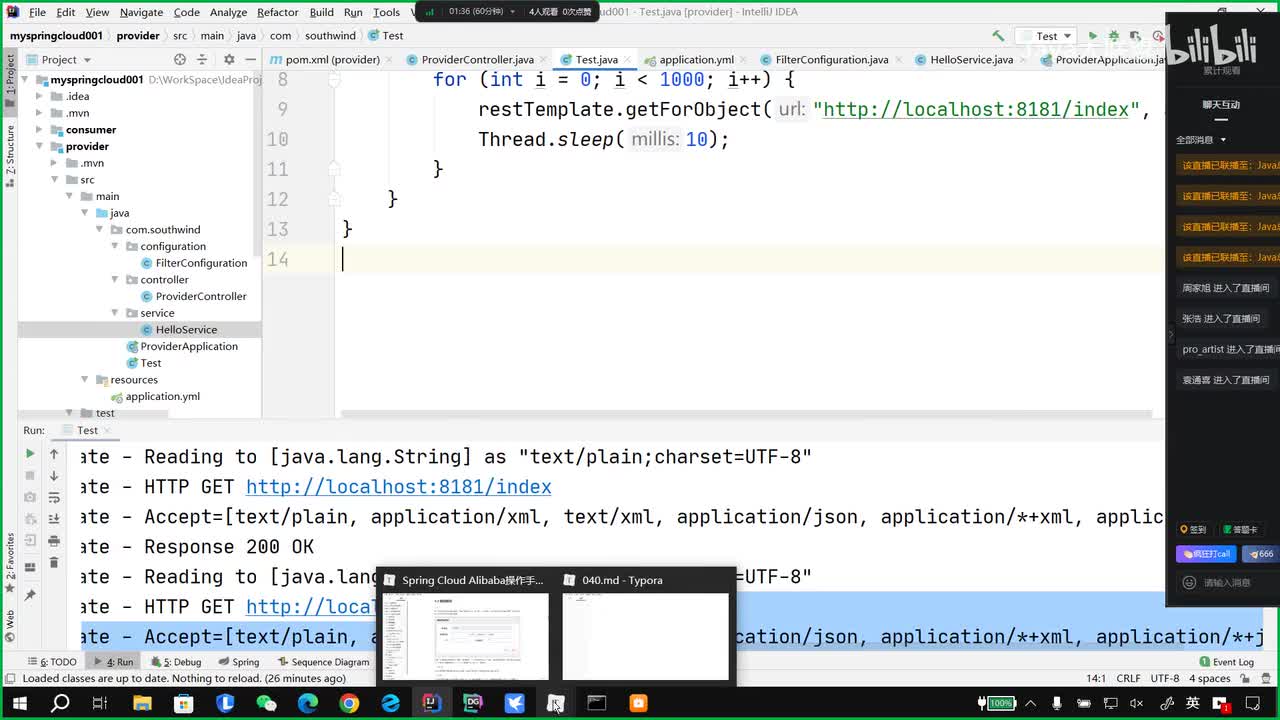
Task: Collapse the resources folder
Action: click(84, 380)
